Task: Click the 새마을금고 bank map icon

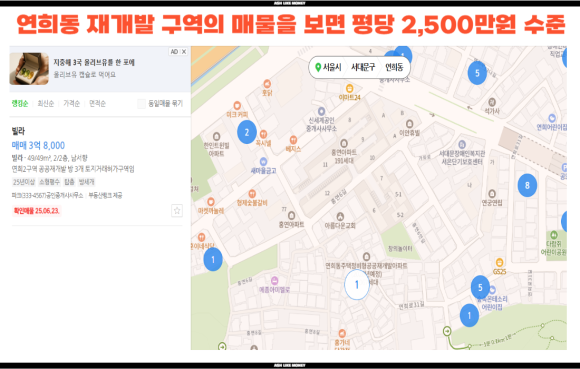Action: [263, 162]
